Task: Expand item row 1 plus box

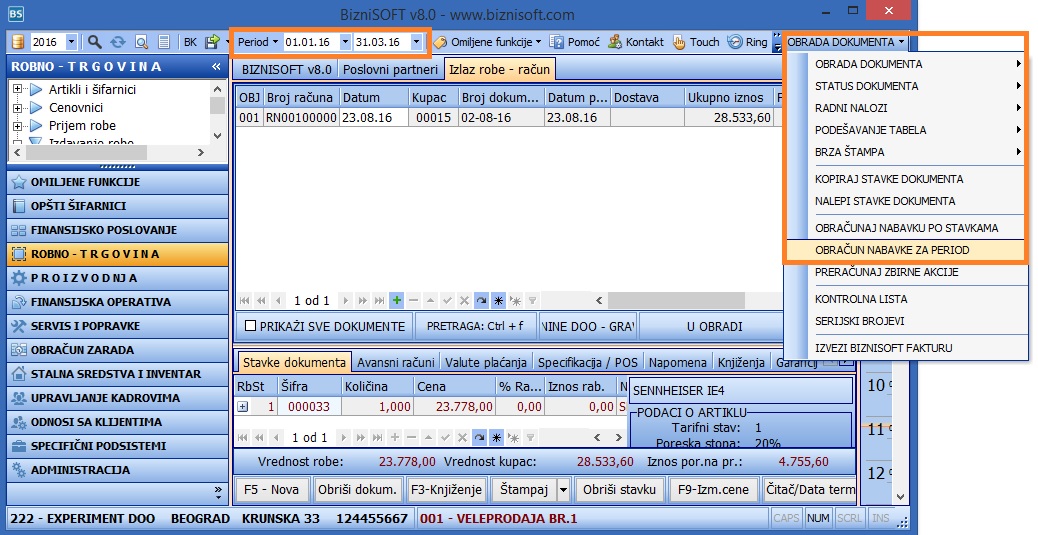Action: [243, 407]
